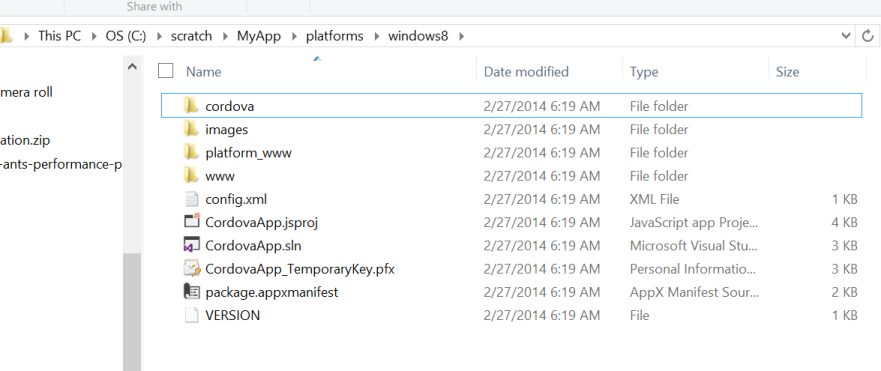Navigate to This PC in breadcrumb

(x=60, y=37)
